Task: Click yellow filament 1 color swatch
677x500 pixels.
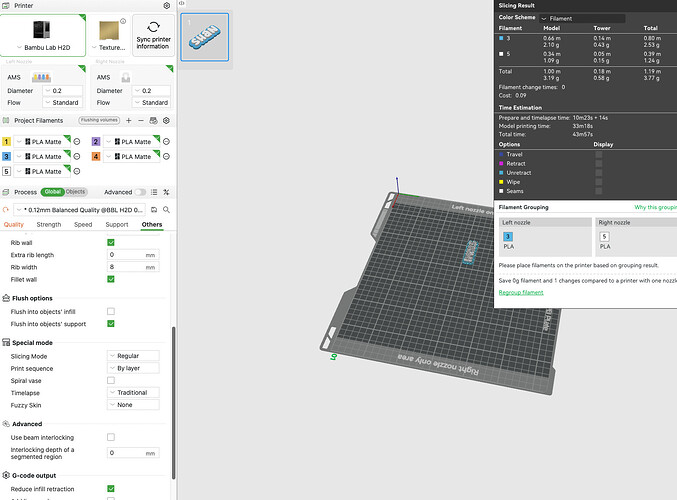Action: click(6, 142)
